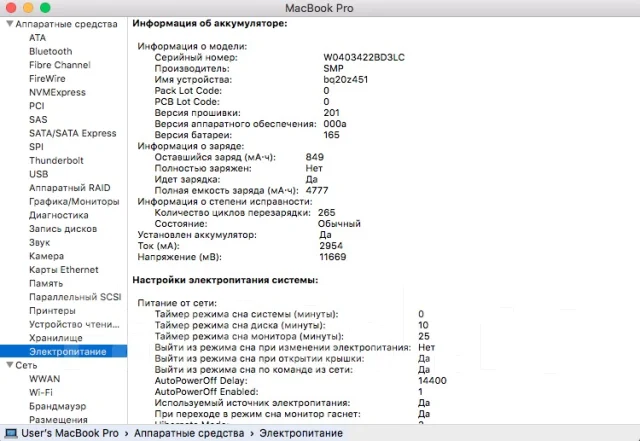Image resolution: width=640 pixels, height=441 pixels.
Task: Click the yellow minimize window button
Action: [28, 7]
